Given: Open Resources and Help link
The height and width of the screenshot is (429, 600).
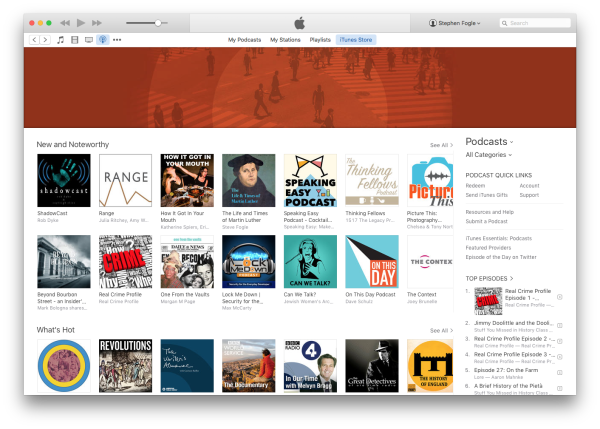Looking at the screenshot, I should [x=490, y=212].
